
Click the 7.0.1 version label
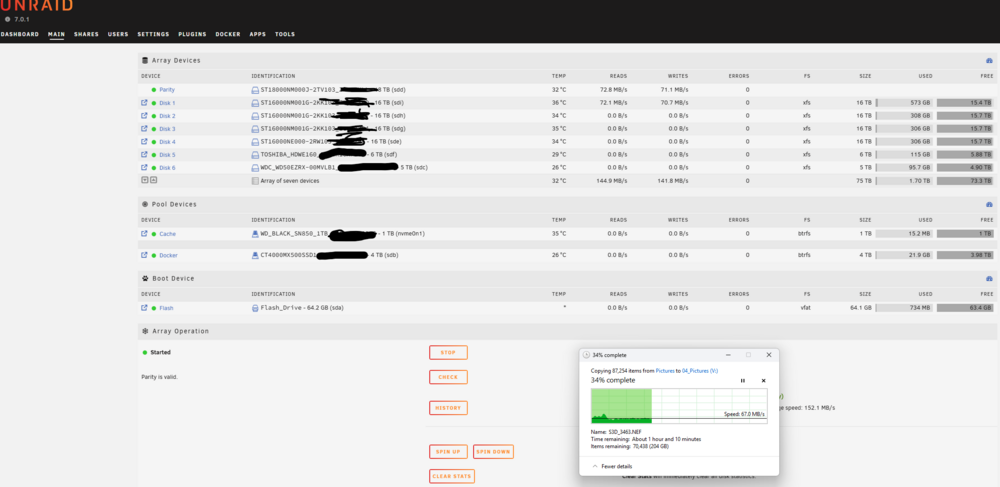pos(23,19)
